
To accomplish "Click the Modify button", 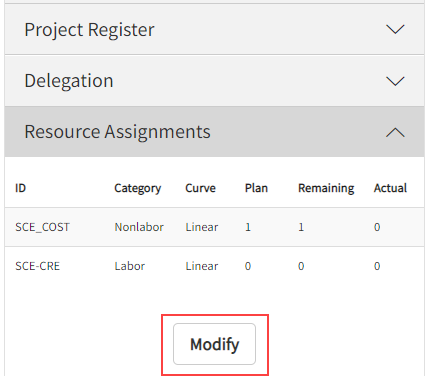I will 214,344.
